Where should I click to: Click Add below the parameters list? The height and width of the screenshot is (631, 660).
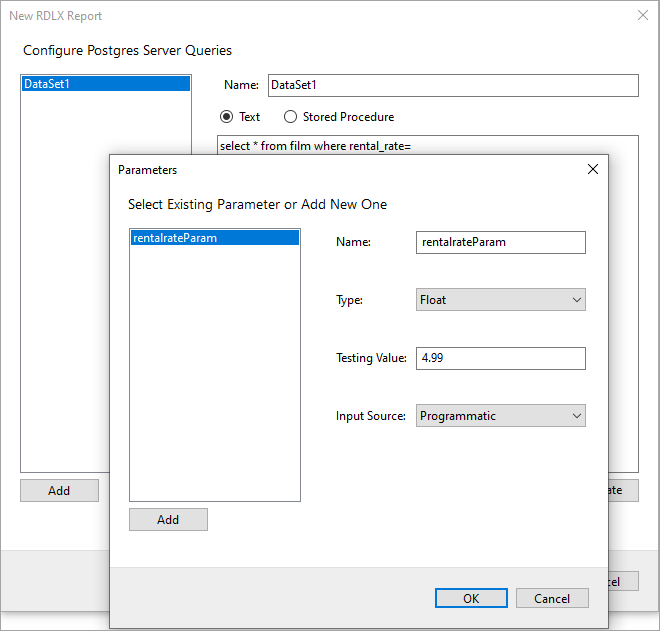168,519
